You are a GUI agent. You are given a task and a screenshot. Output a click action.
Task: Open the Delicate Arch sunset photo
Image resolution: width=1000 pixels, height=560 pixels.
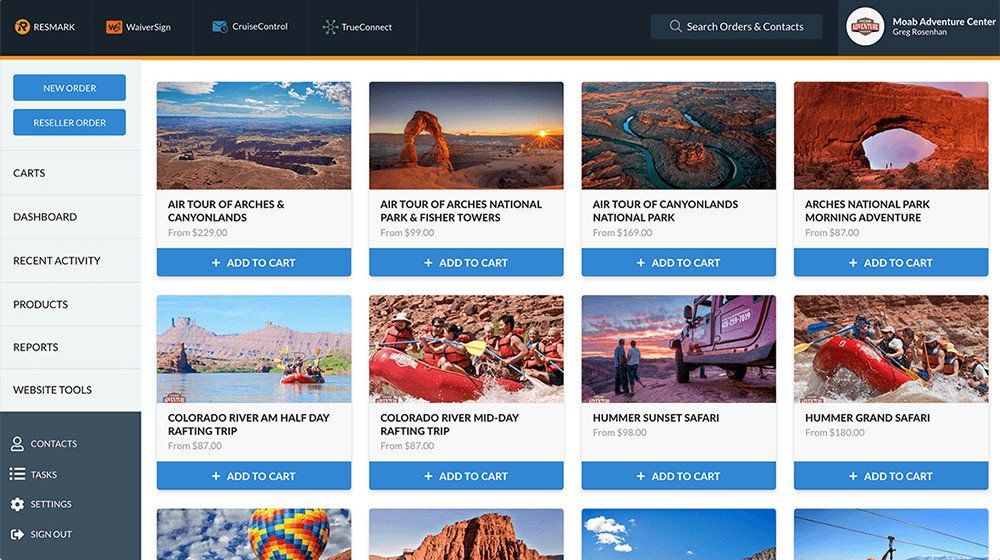tap(466, 135)
